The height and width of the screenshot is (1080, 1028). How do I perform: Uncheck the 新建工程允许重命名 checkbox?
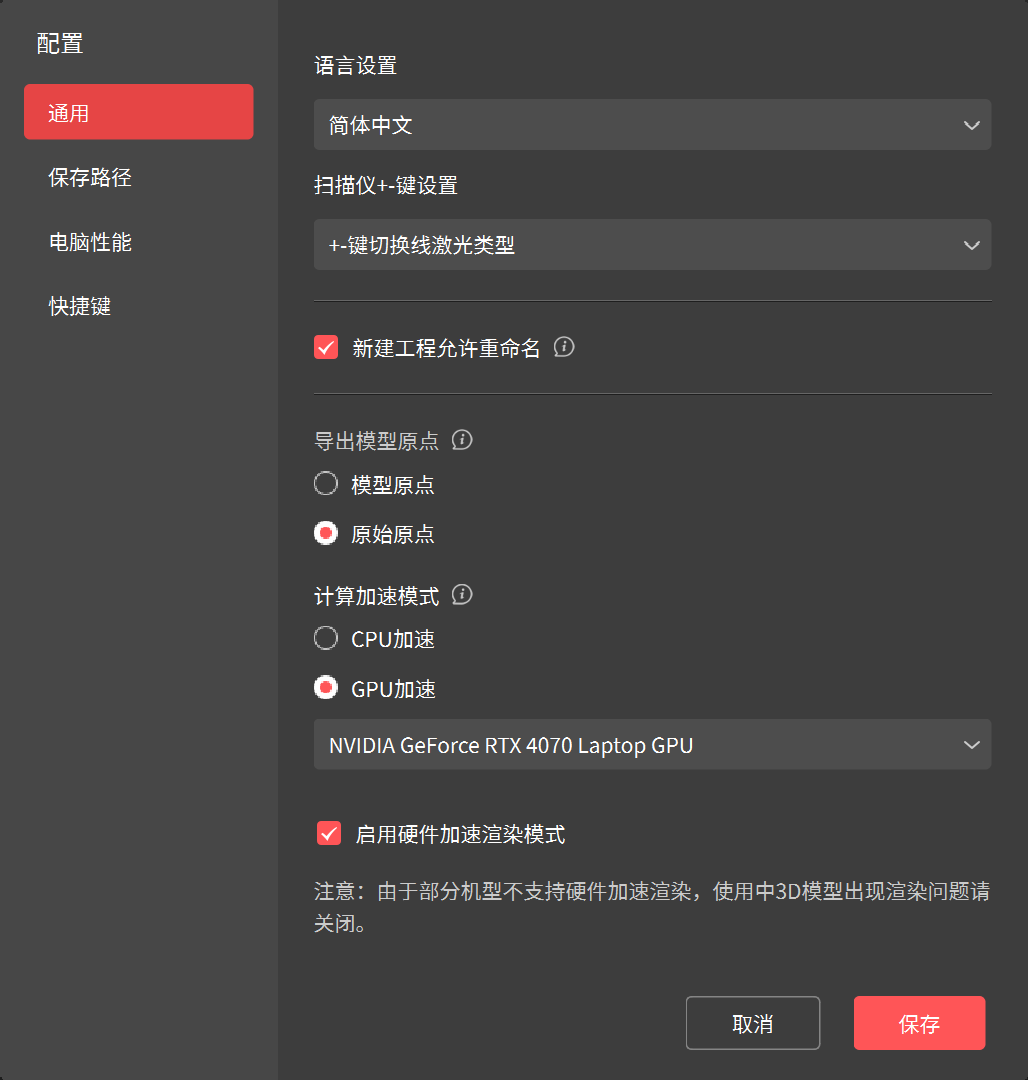pyautogui.click(x=326, y=348)
